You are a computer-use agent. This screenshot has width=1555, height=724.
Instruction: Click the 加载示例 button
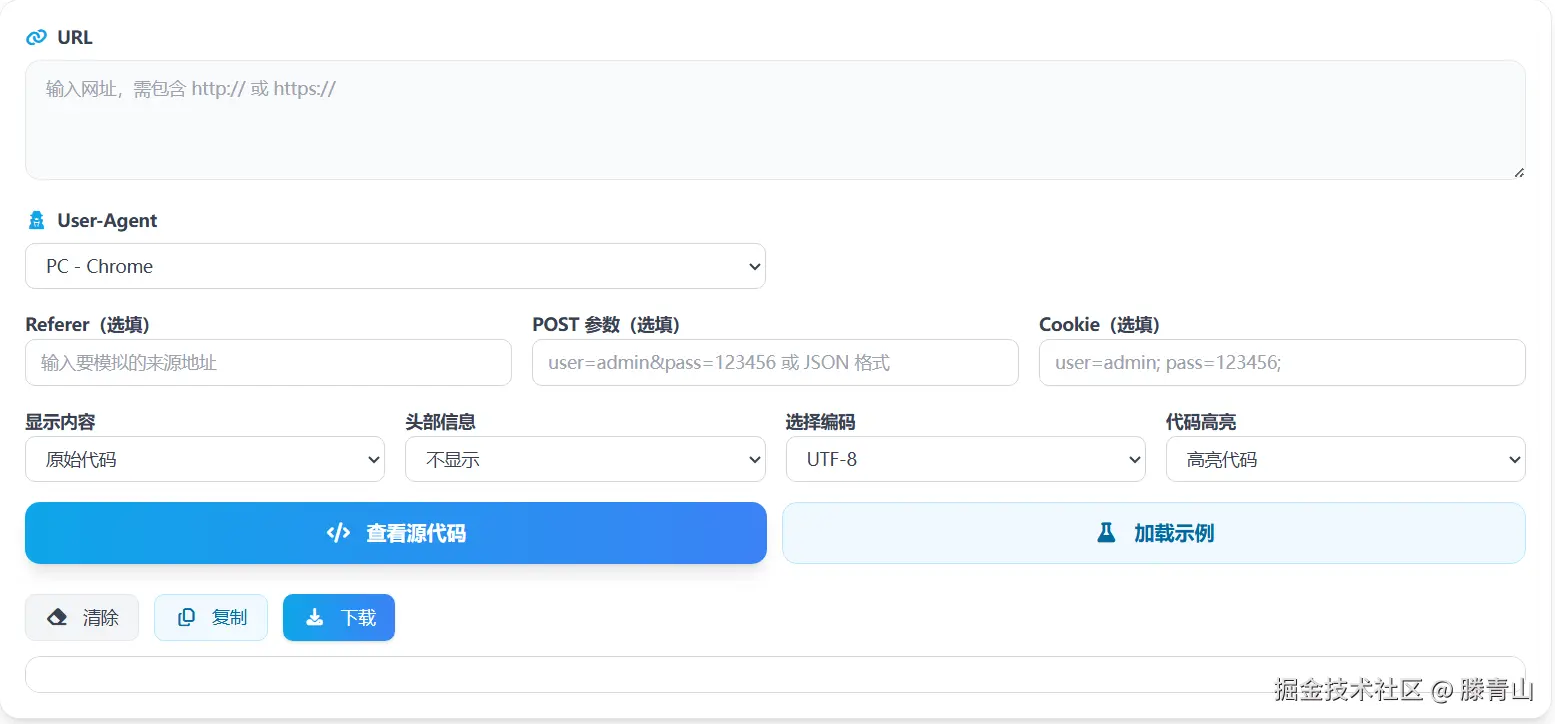[1154, 533]
